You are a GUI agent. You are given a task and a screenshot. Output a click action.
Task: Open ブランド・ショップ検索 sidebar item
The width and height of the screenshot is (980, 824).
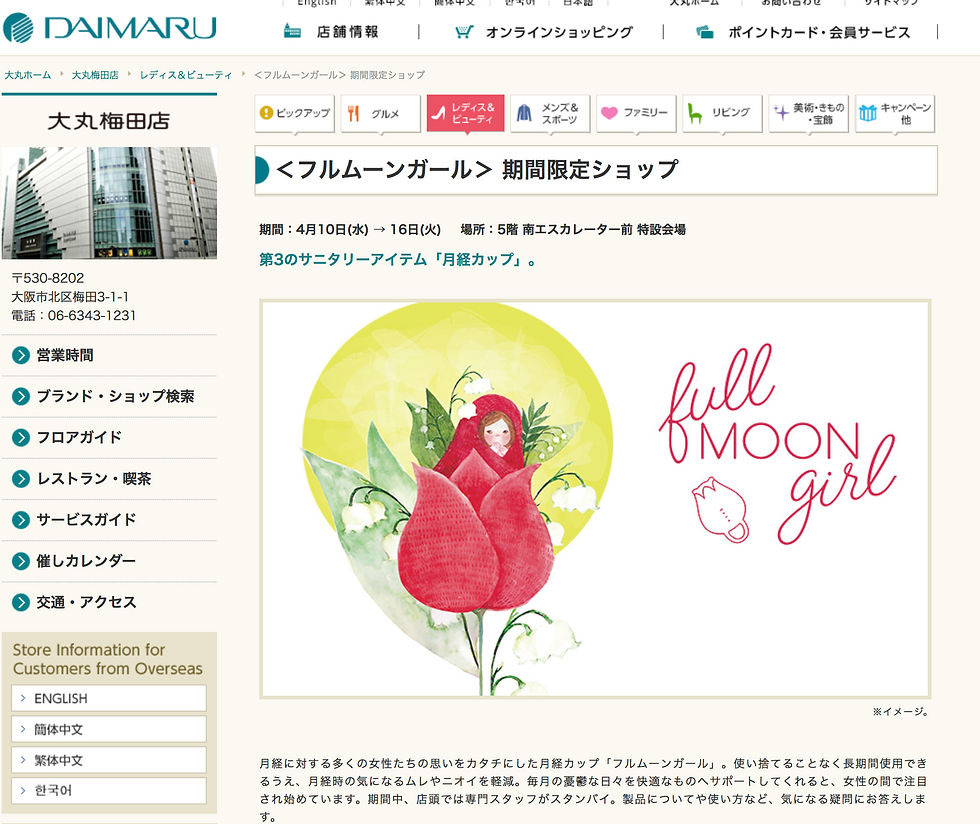click(109, 396)
